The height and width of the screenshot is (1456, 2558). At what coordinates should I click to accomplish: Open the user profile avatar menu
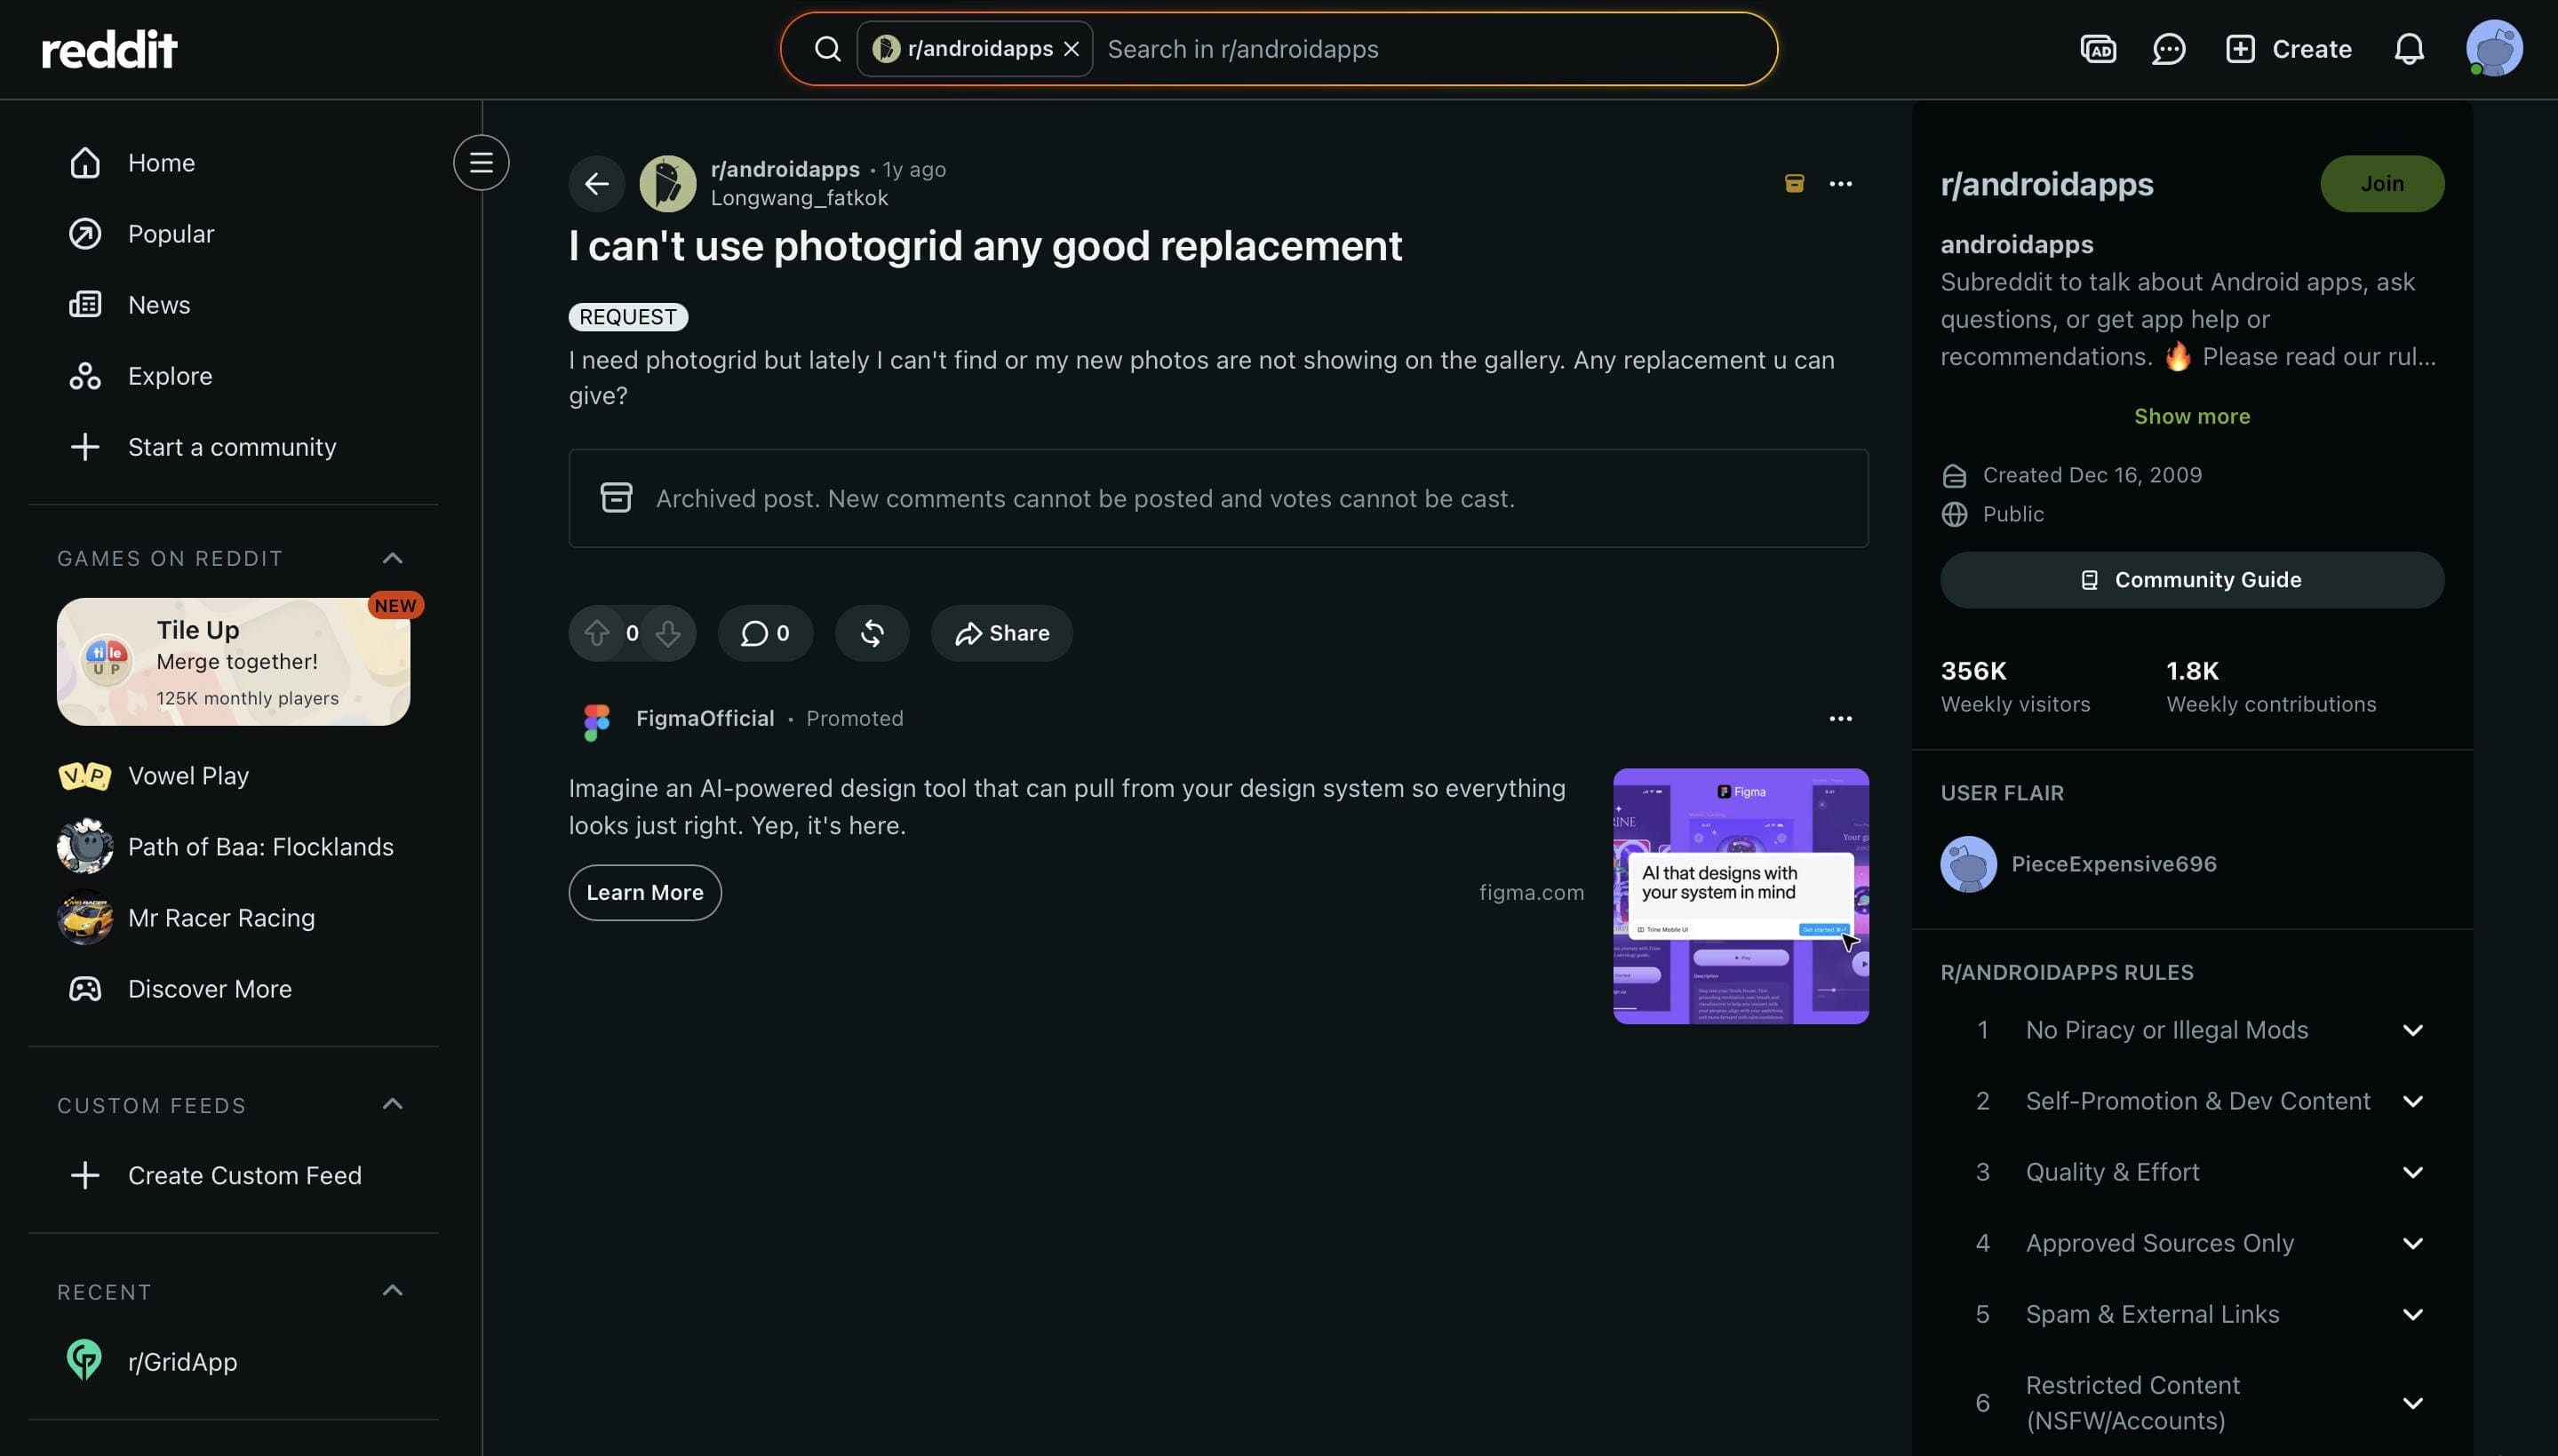pyautogui.click(x=2494, y=49)
